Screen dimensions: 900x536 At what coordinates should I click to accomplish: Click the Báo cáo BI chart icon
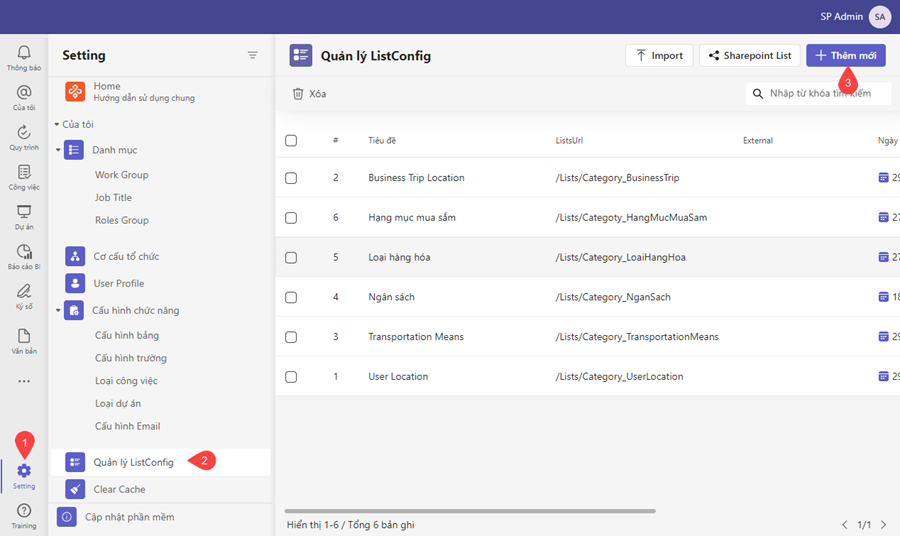(23, 252)
